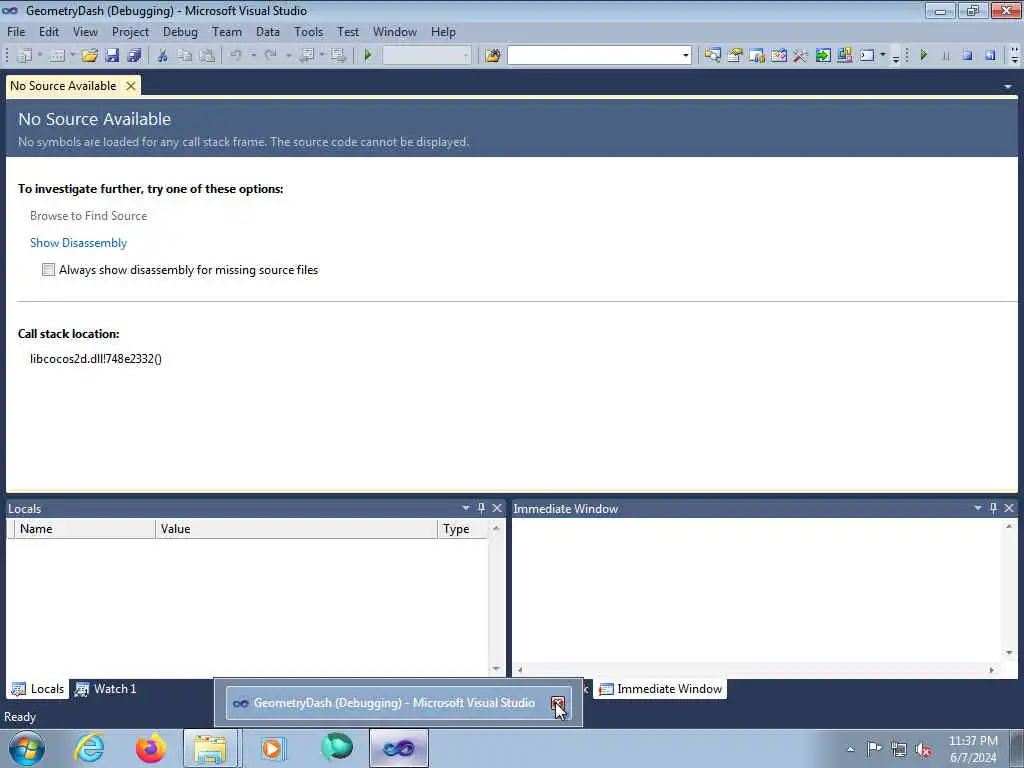Viewport: 1024px width, 768px height.
Task: Close the Immediate Window panel
Action: coord(1009,508)
